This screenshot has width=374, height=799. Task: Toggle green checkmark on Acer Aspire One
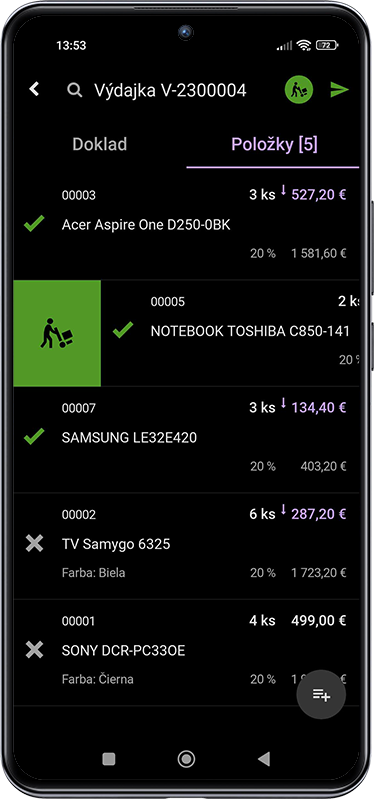pyautogui.click(x=34, y=224)
